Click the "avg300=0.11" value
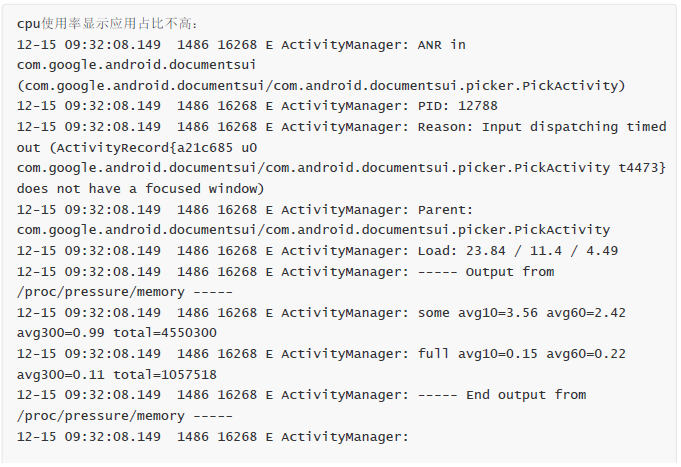The image size is (681, 467). tap(62, 374)
